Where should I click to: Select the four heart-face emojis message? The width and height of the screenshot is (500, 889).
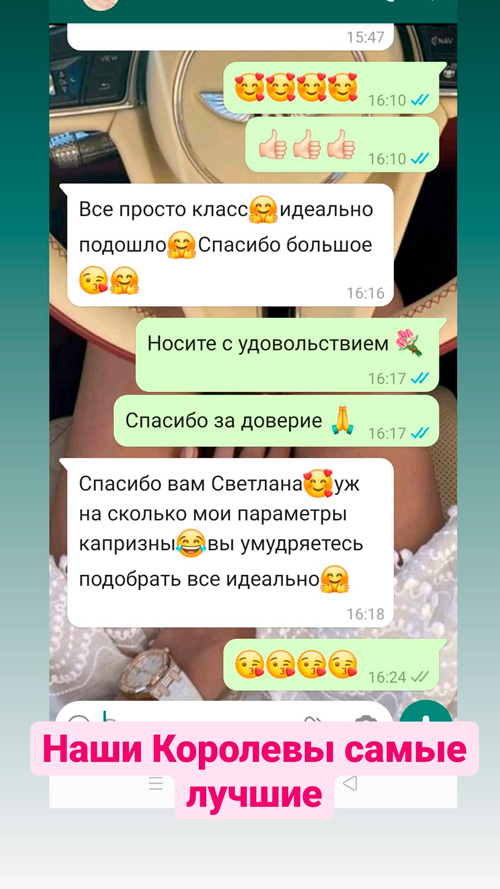tap(335, 88)
